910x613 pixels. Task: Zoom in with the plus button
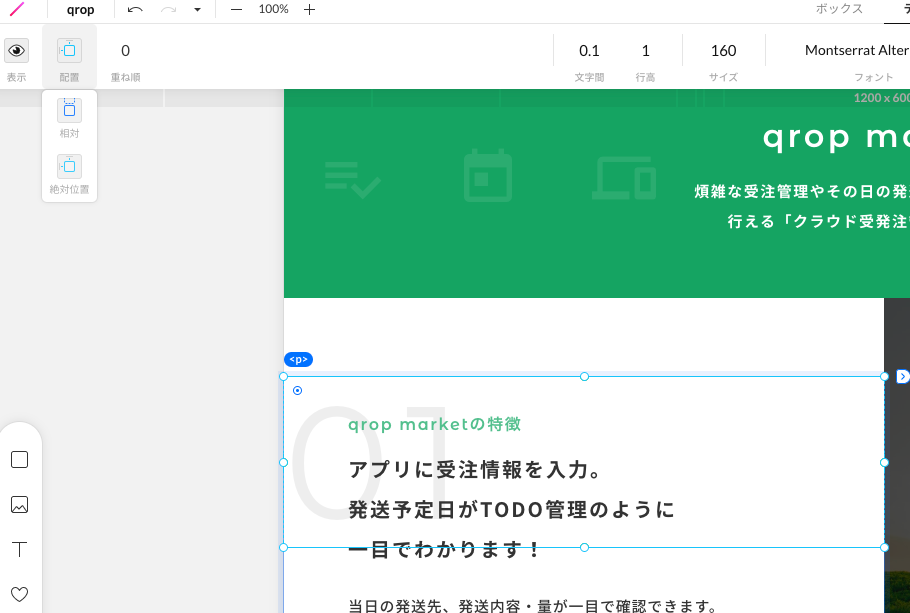(x=309, y=9)
